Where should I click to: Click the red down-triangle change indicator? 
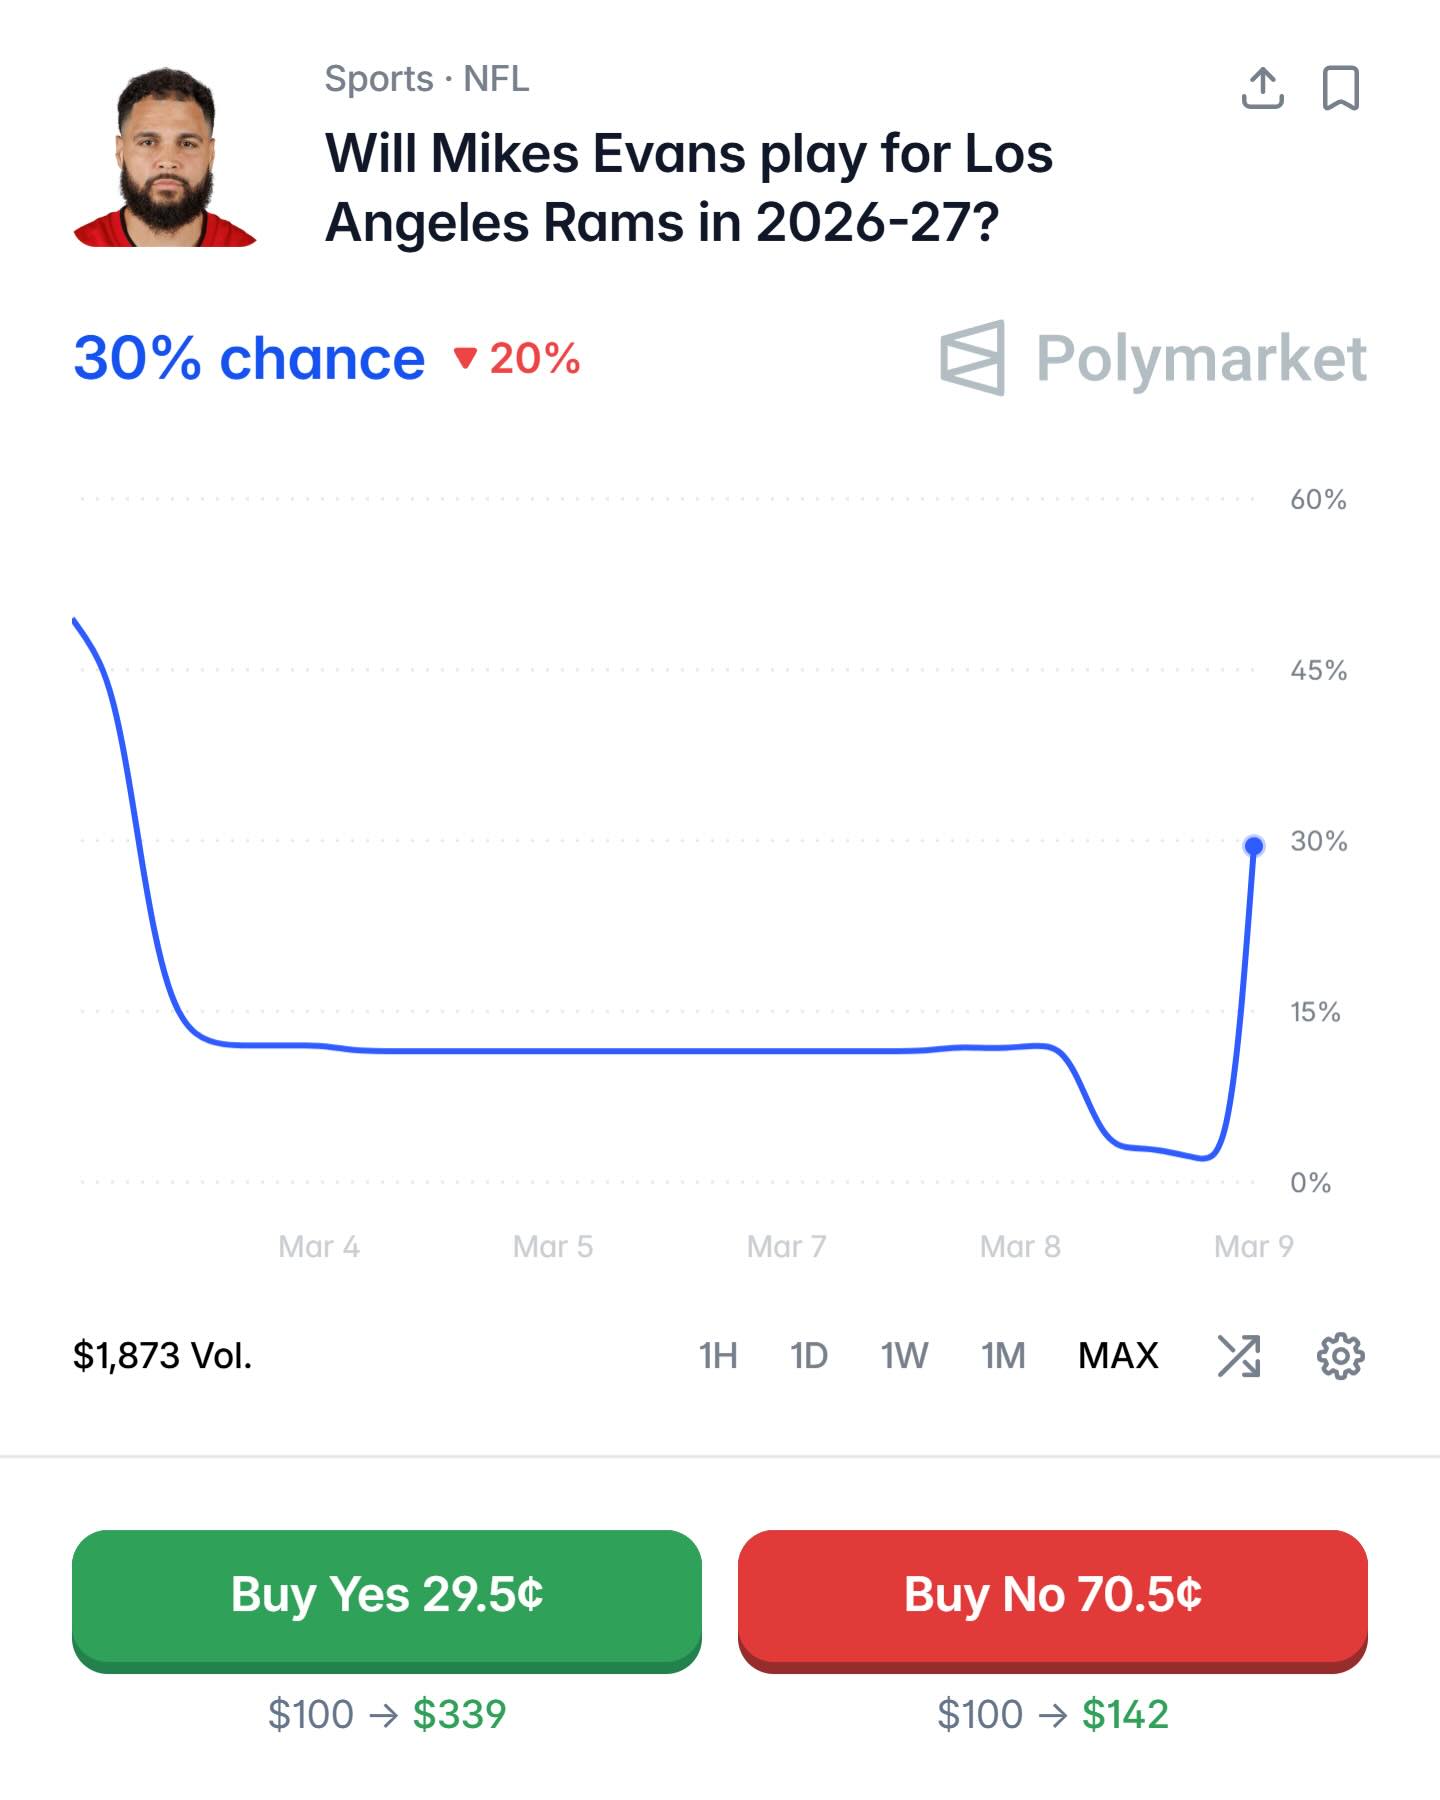pyautogui.click(x=465, y=358)
